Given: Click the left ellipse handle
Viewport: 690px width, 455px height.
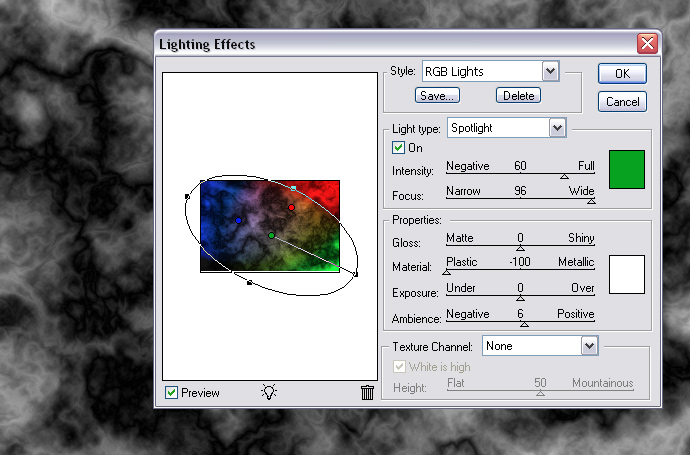Looking at the screenshot, I should (187, 197).
